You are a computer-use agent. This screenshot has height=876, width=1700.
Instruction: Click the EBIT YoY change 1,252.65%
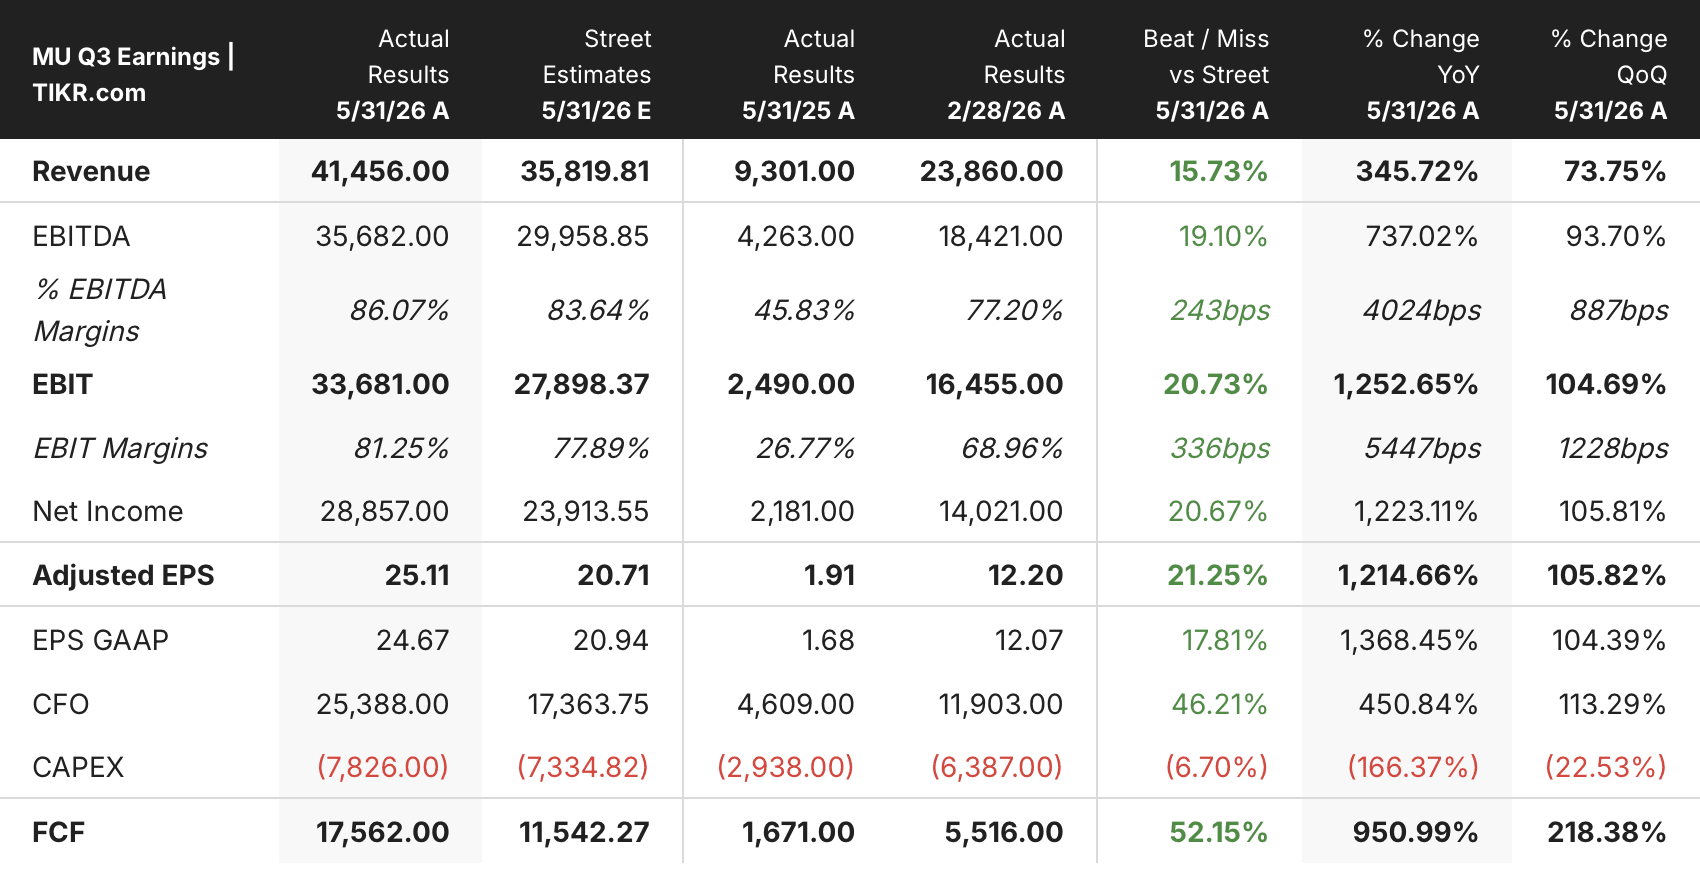(x=1406, y=384)
